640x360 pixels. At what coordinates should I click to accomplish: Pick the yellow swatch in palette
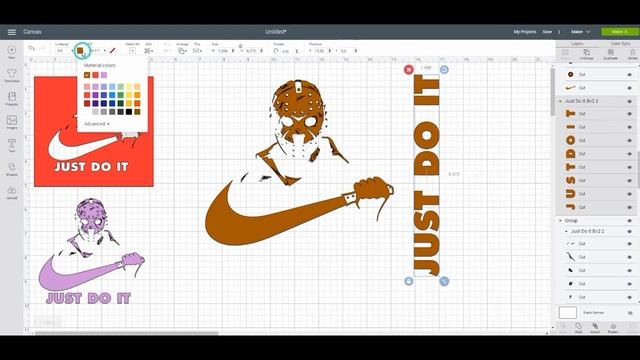(x=129, y=95)
